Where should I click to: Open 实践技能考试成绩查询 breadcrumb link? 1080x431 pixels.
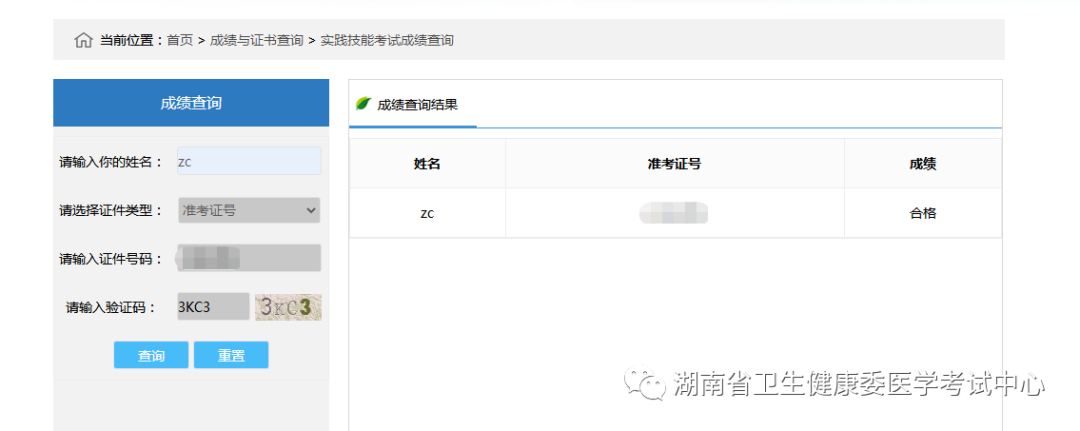pyautogui.click(x=387, y=41)
